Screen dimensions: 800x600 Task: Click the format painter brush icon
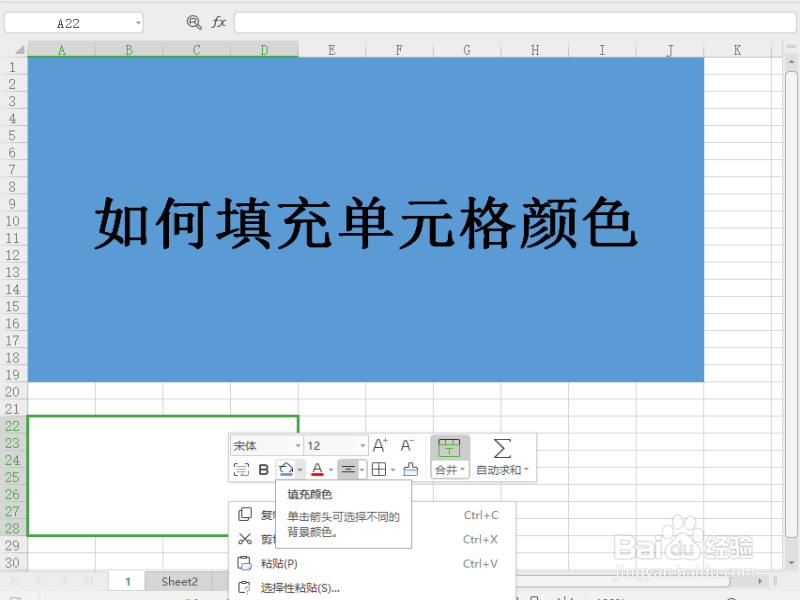(410, 469)
